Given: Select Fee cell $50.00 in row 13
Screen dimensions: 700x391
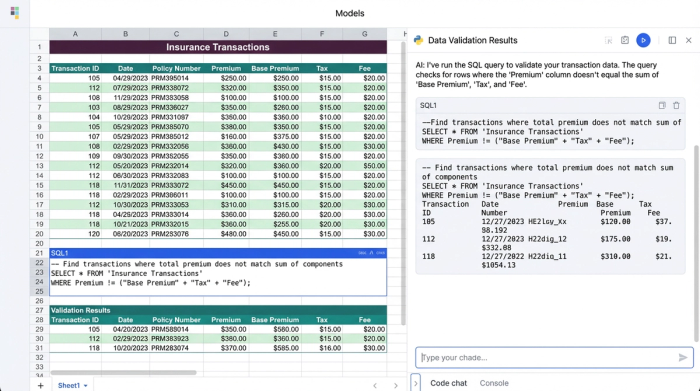Looking at the screenshot, I should tap(365, 166).
